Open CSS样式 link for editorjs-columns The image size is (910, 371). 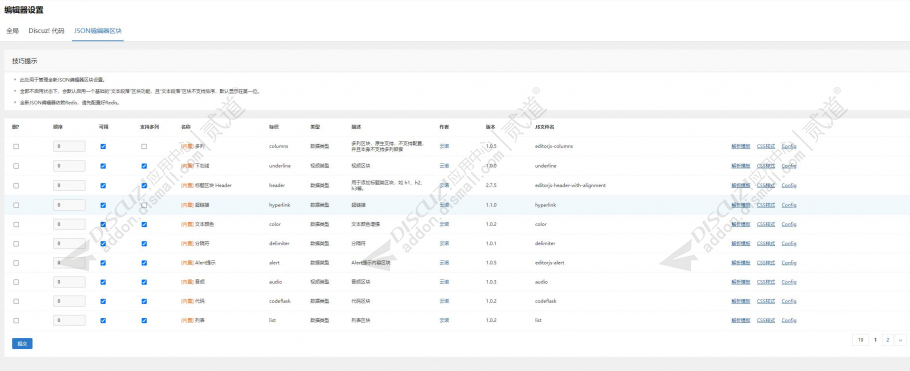pyautogui.click(x=765, y=146)
